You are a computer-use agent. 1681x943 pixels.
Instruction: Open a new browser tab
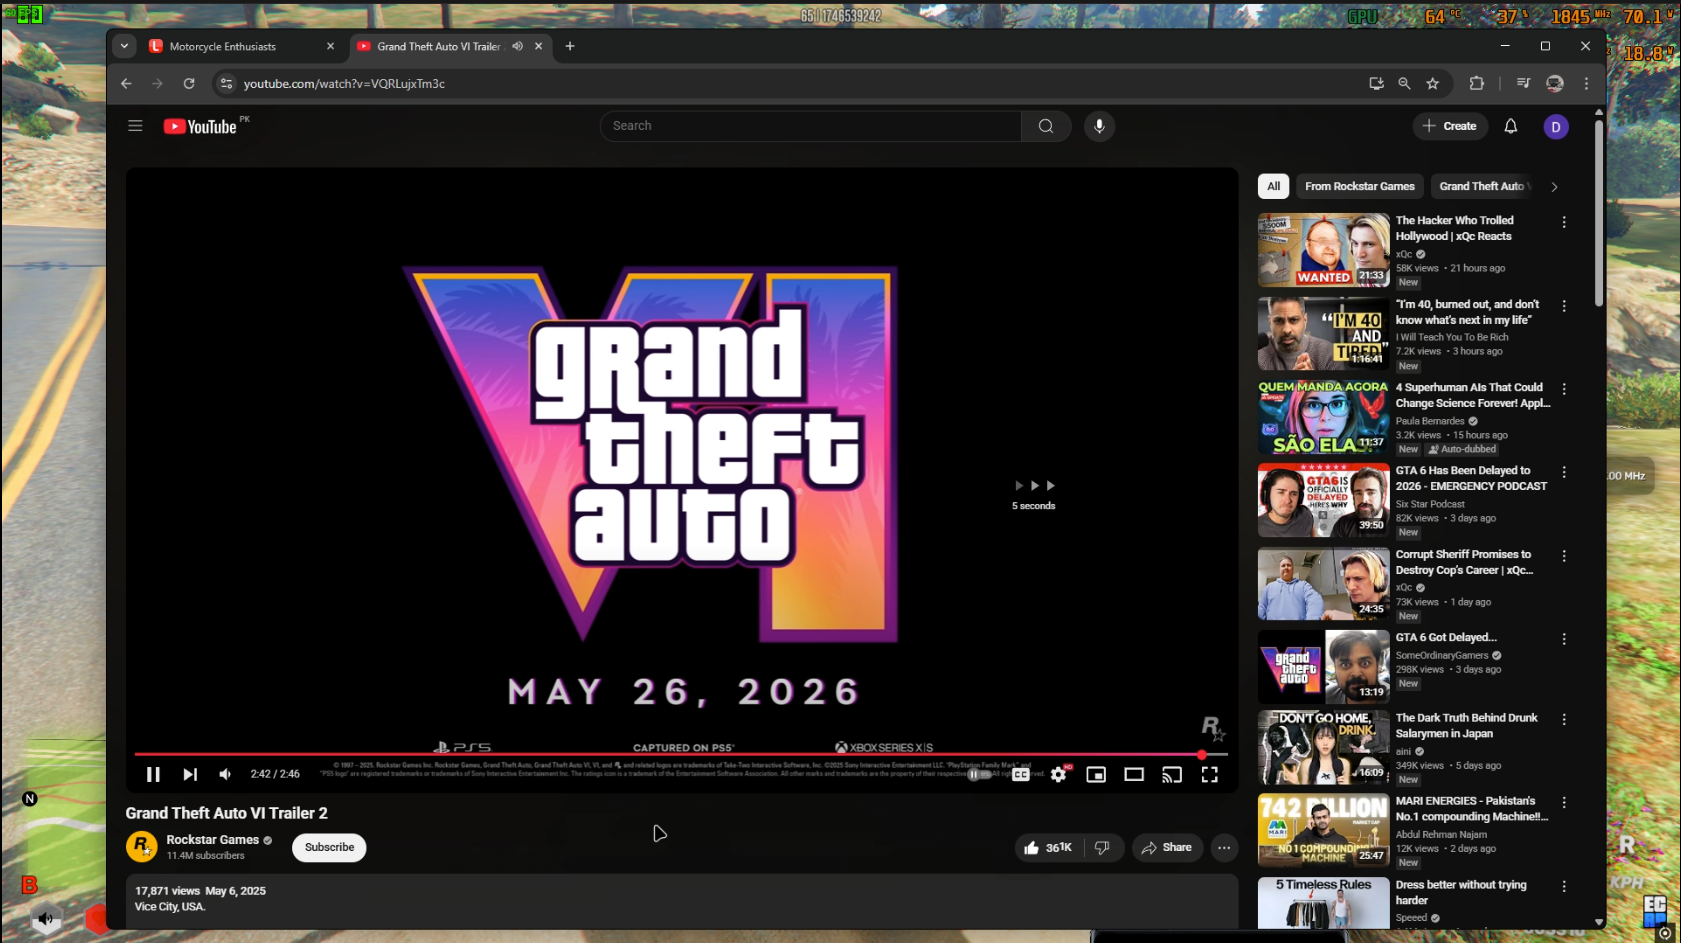[570, 46]
